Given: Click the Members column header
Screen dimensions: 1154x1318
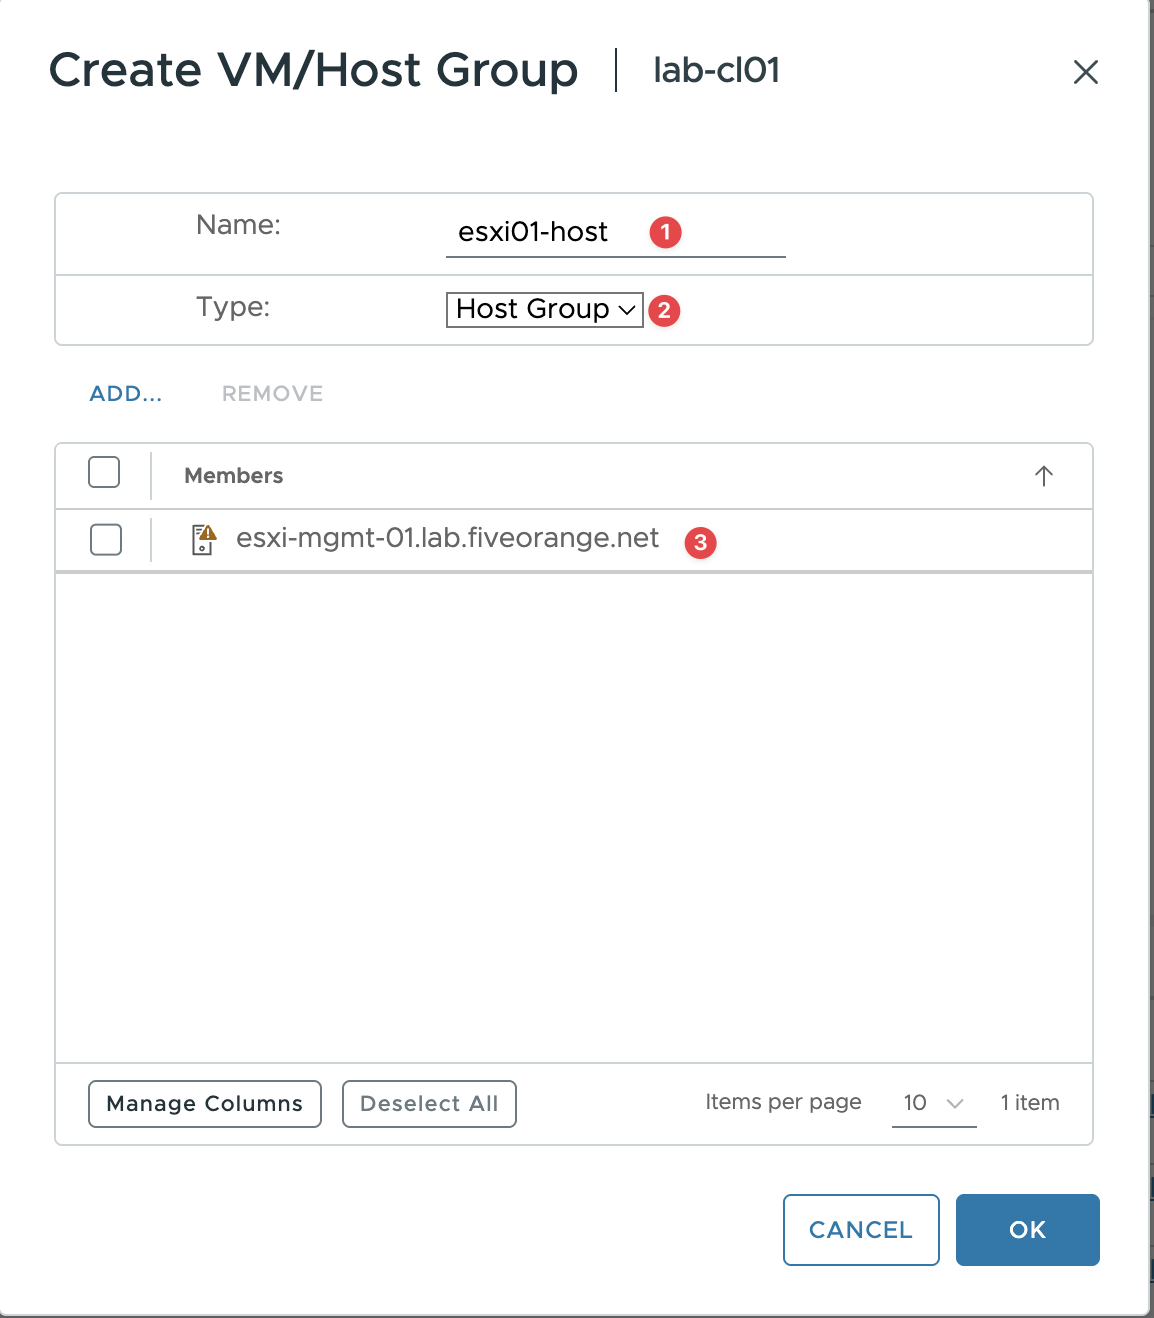Looking at the screenshot, I should (x=234, y=476).
